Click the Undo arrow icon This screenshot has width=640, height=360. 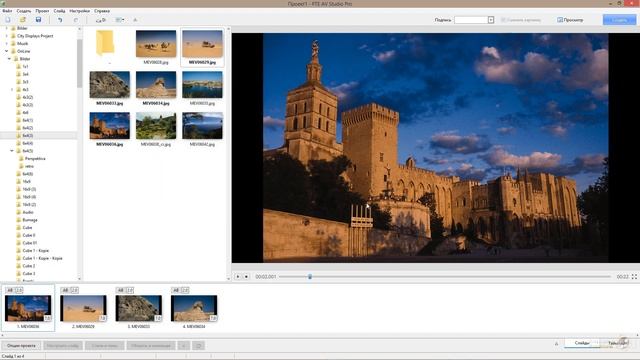pos(60,20)
